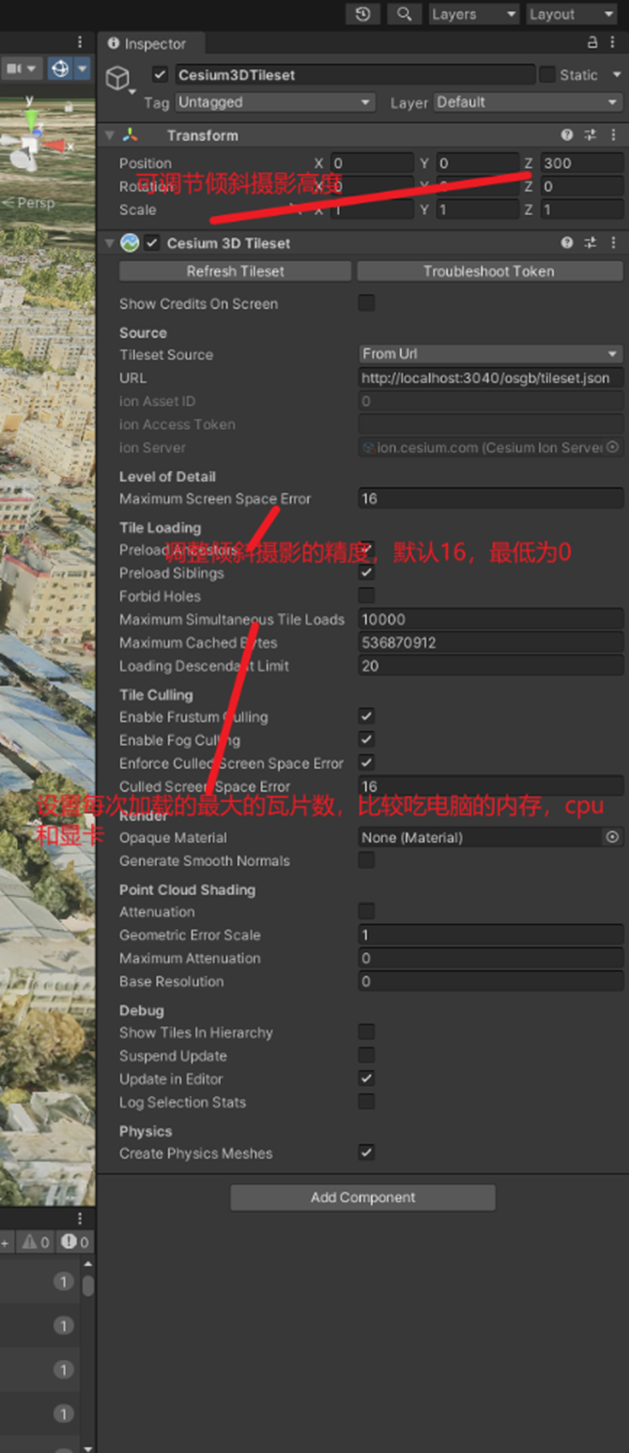Edit the Cesium3DTileset object name field
Screen dimensions: 629x1453
[x=354, y=75]
